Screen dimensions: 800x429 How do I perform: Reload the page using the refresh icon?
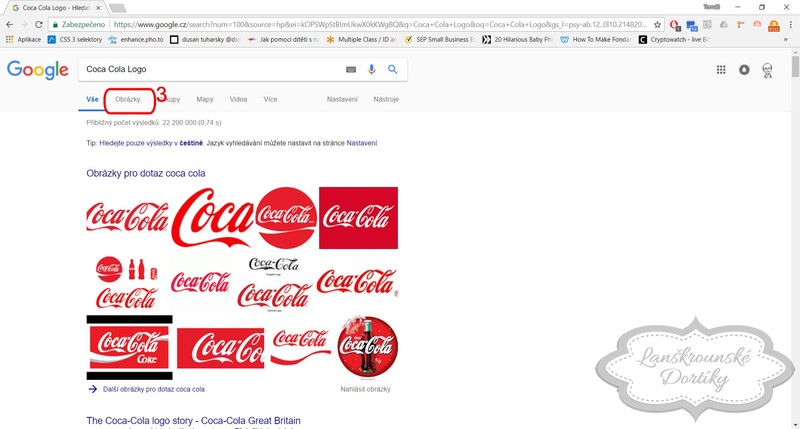tap(40, 24)
